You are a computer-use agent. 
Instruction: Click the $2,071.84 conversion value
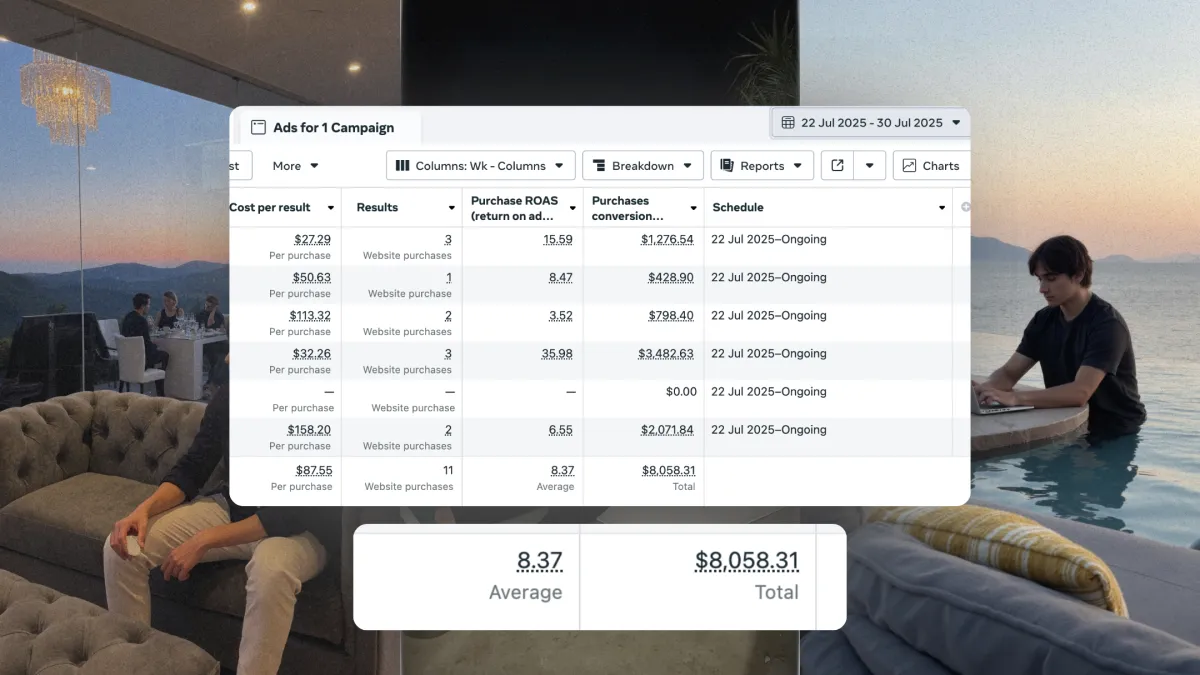pyautogui.click(x=667, y=430)
